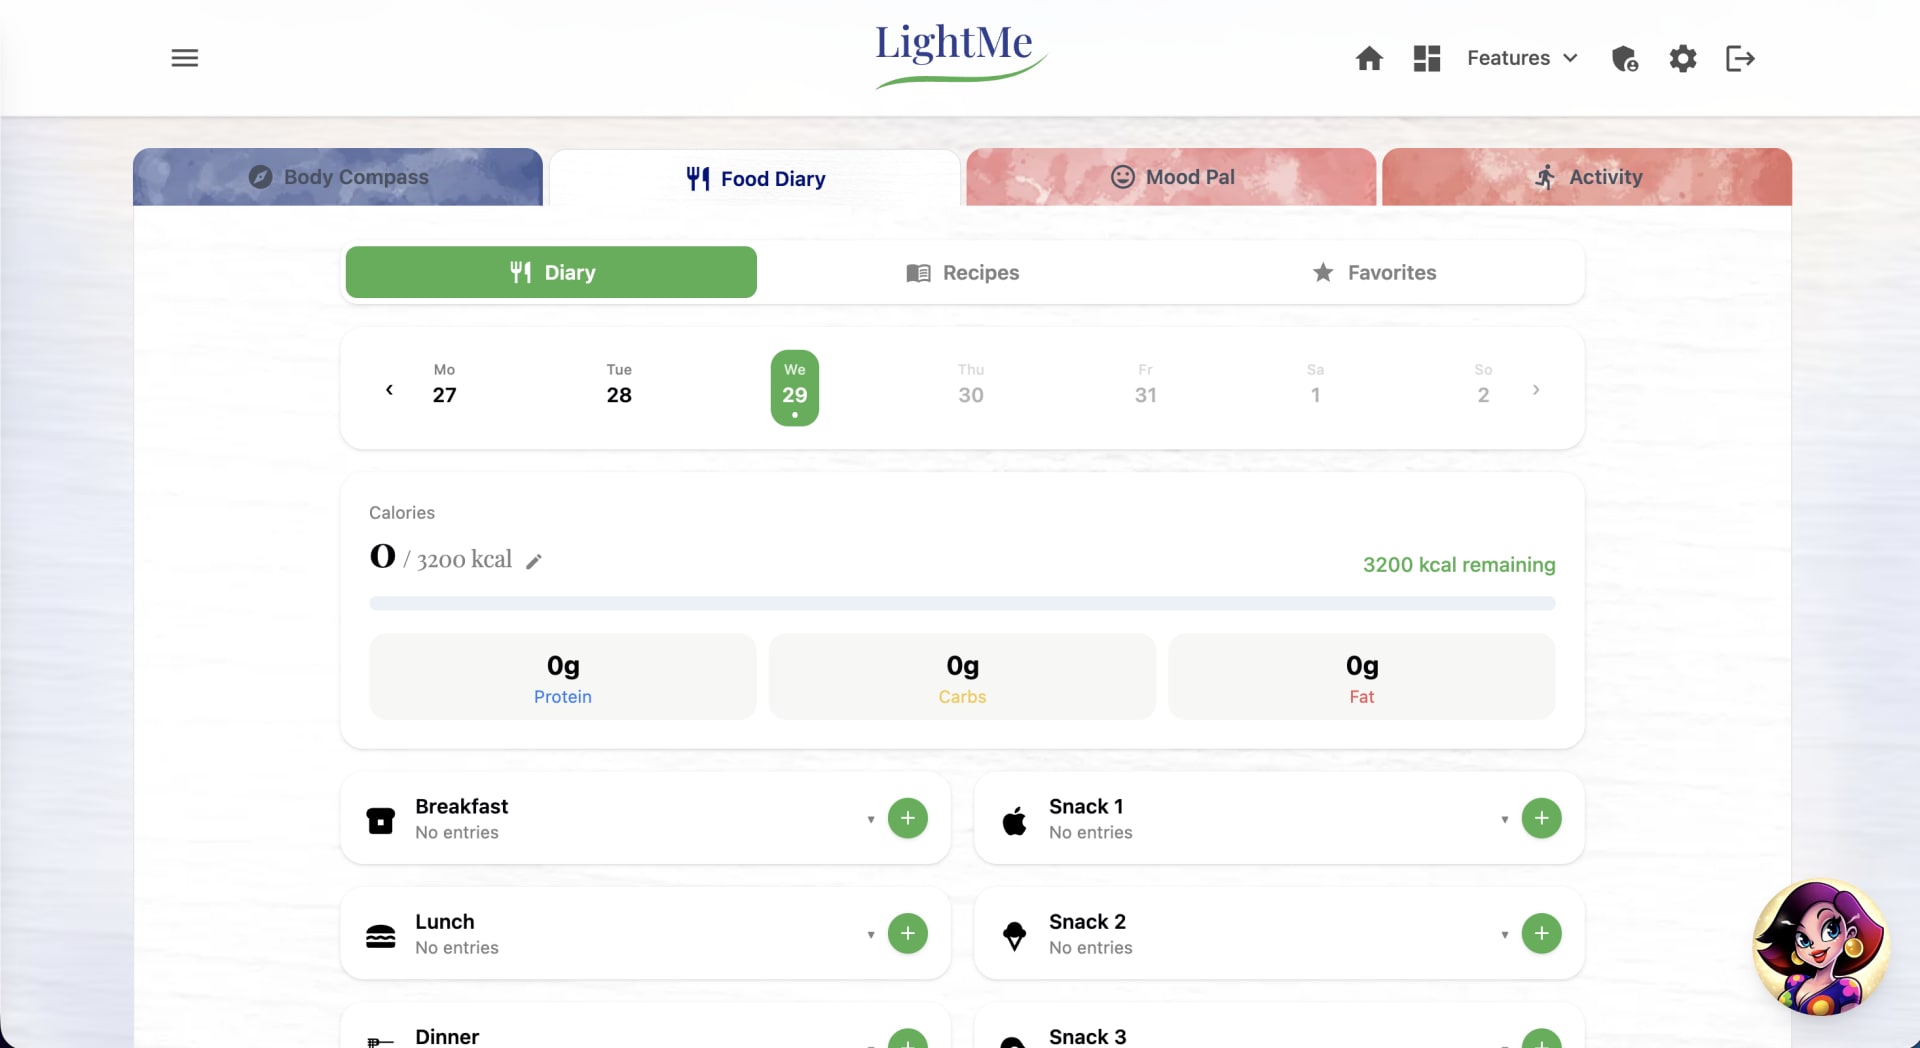Open the Favorites sub-tab

[1374, 272]
